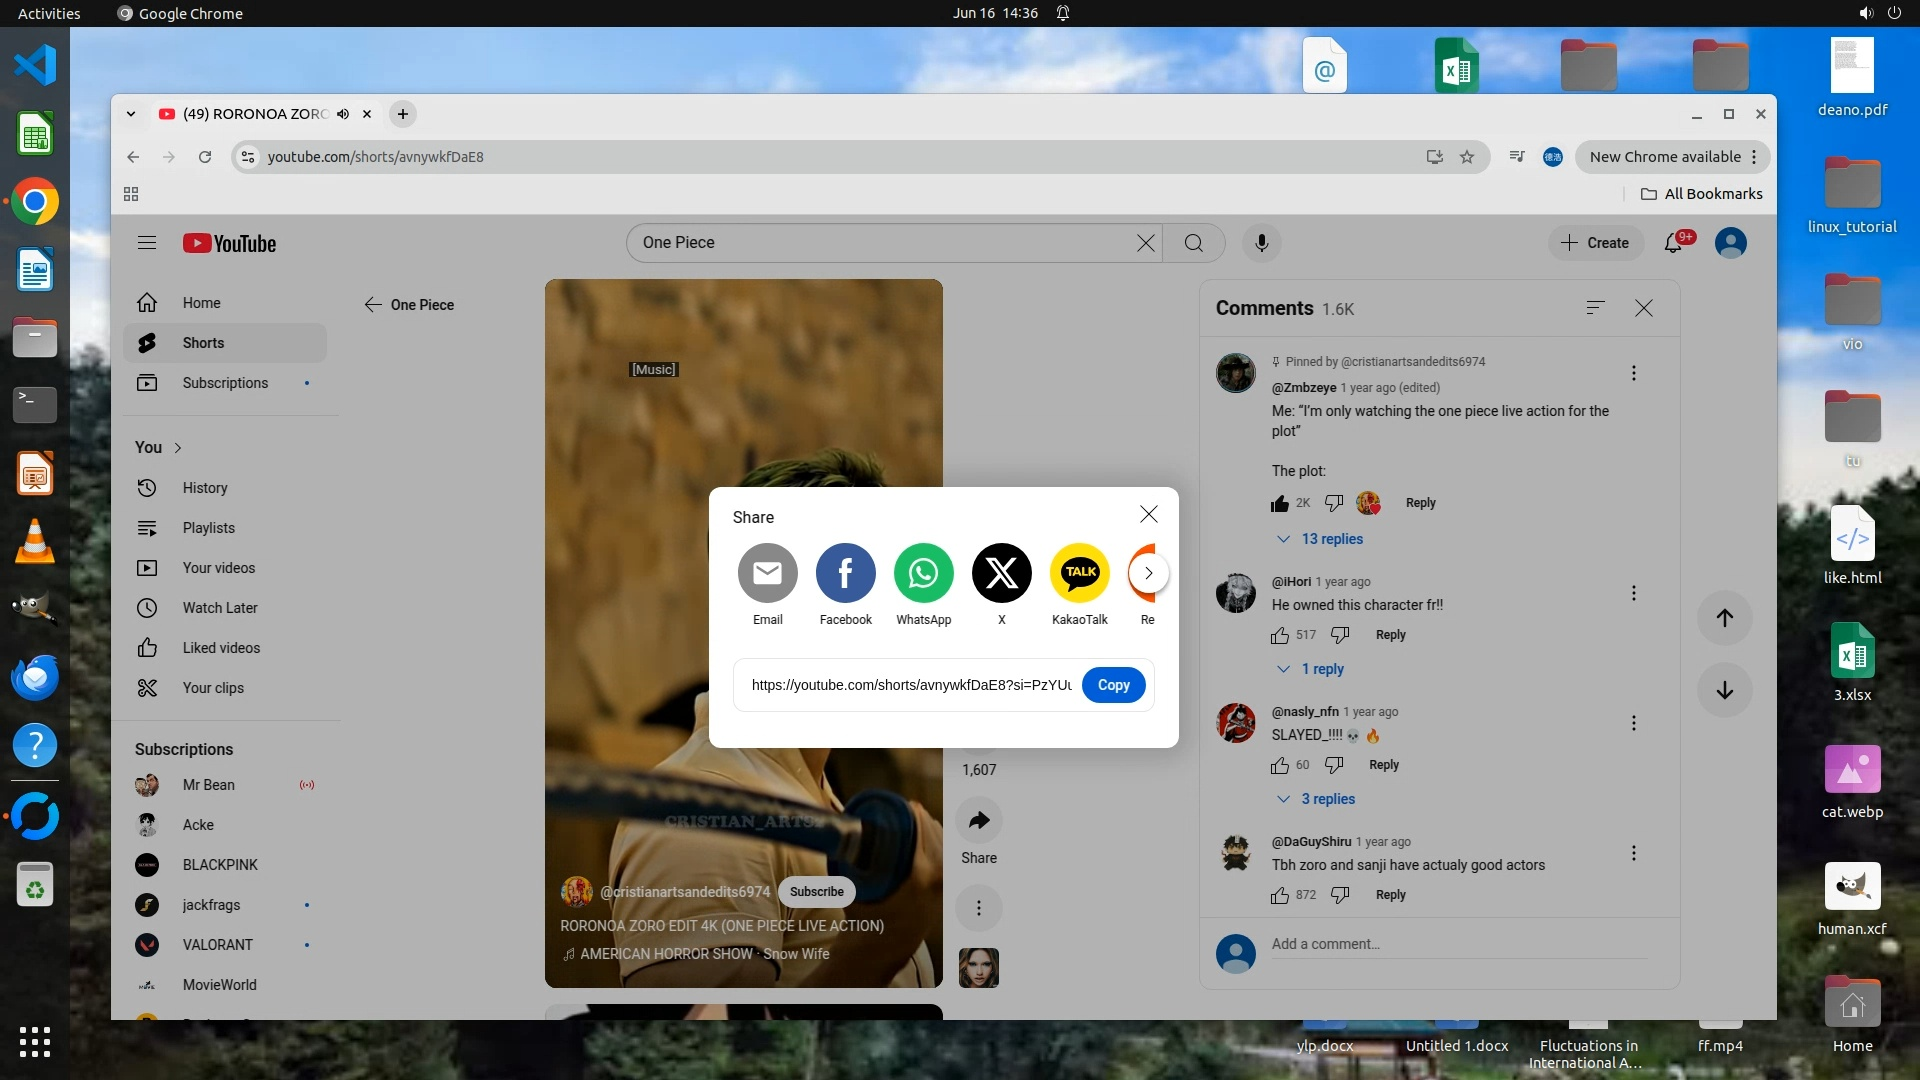The image size is (1920, 1080).
Task: Mute the tab audio icon
Action: [343, 114]
